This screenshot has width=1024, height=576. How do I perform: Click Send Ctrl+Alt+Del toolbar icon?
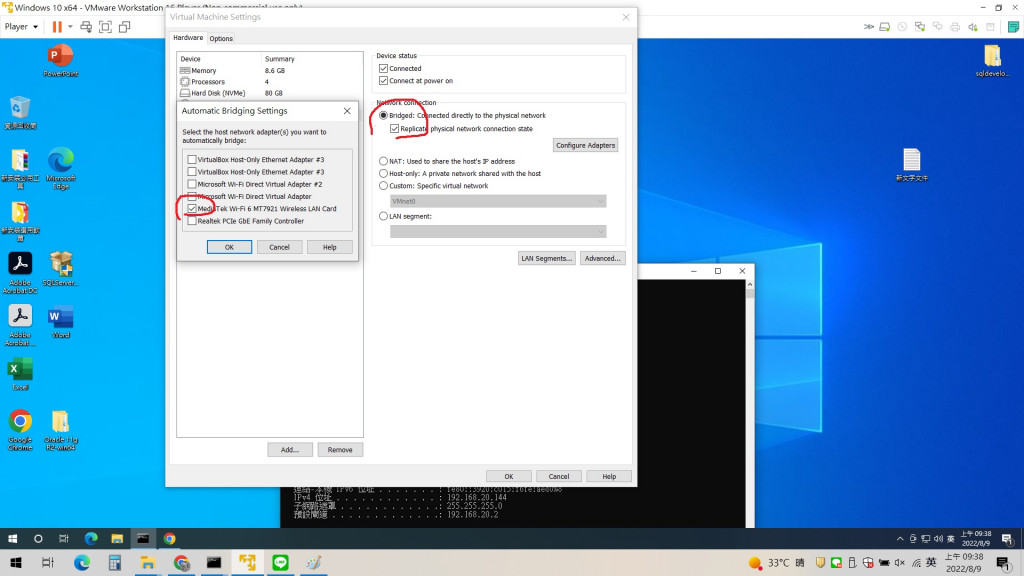tap(86, 27)
